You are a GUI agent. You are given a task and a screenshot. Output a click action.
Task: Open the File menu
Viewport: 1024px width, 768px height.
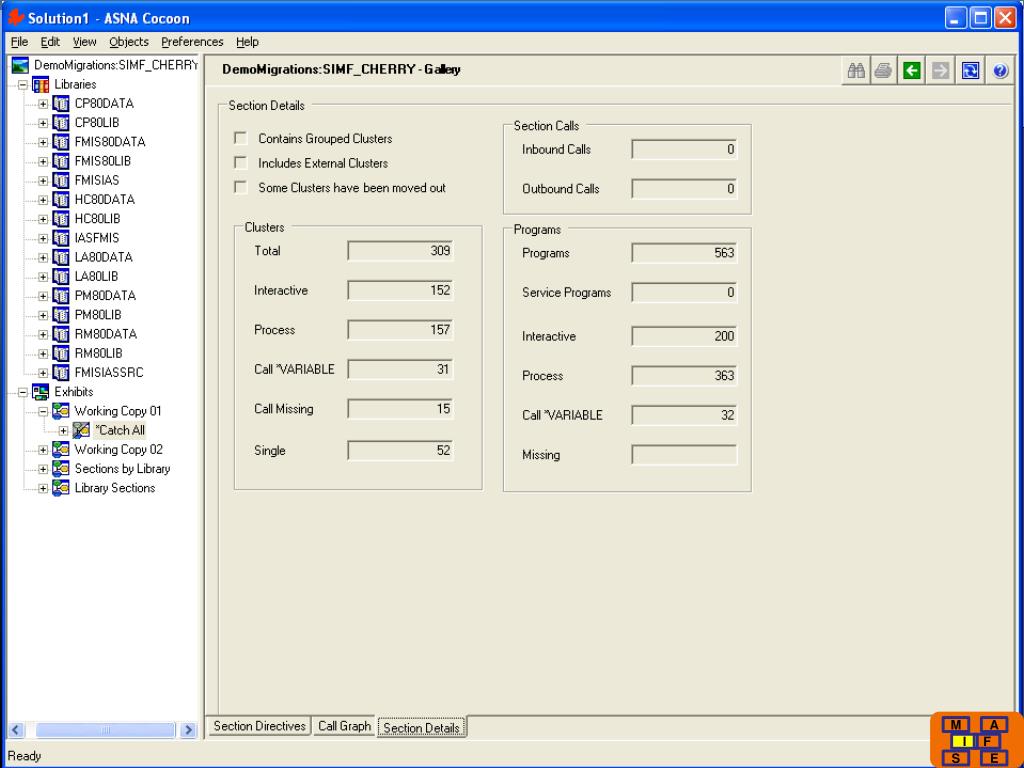19,42
